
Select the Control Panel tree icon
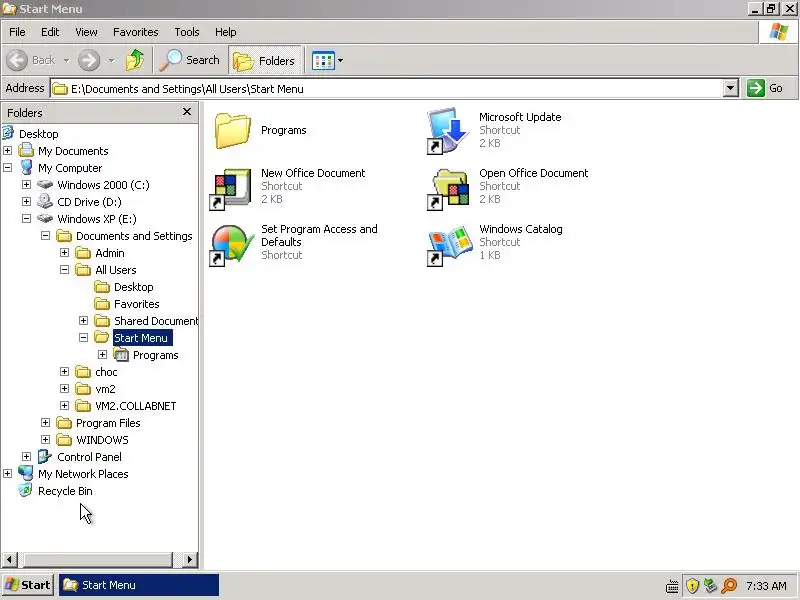[x=45, y=457]
